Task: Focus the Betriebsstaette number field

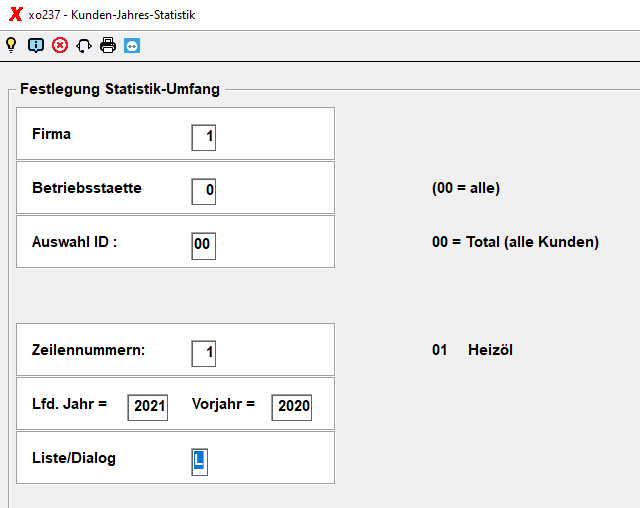Action: (204, 191)
